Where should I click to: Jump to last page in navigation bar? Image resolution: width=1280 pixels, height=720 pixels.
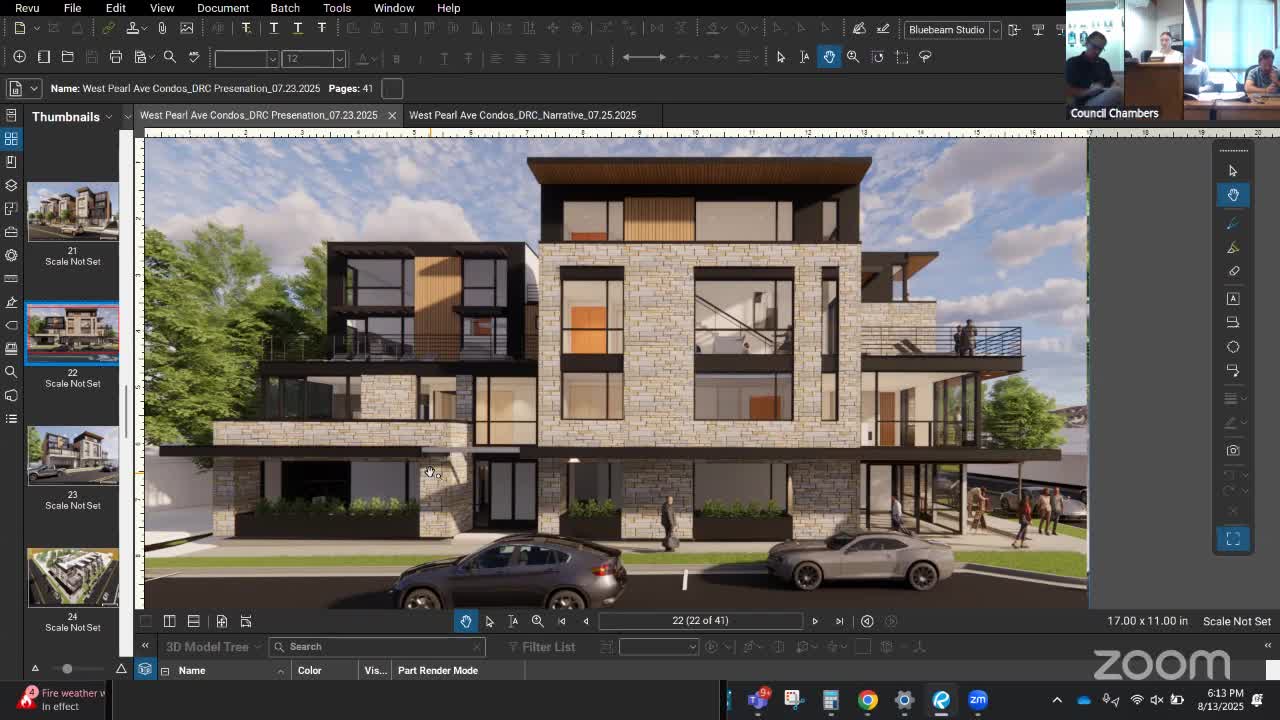click(x=839, y=621)
